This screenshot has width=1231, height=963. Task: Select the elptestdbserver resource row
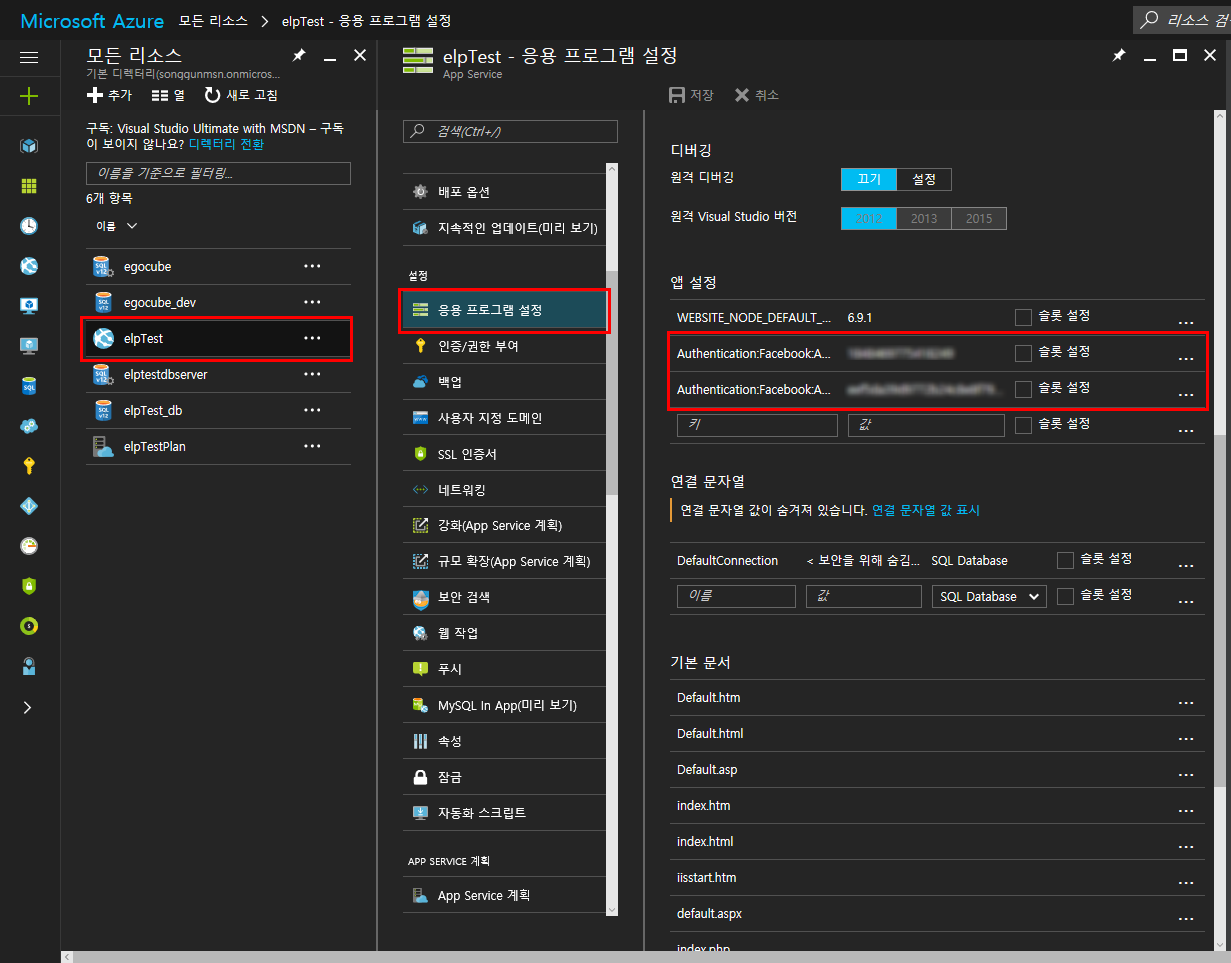point(218,375)
